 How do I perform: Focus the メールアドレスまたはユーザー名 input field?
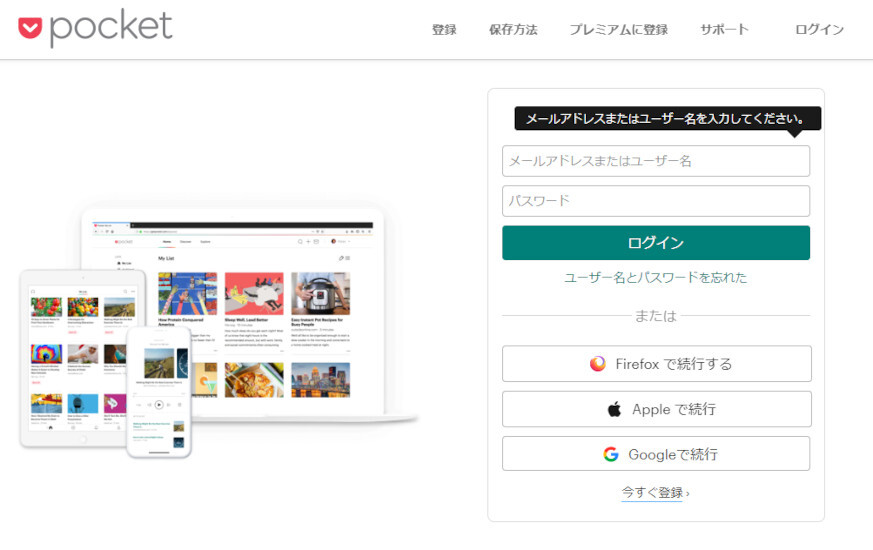[655, 161]
